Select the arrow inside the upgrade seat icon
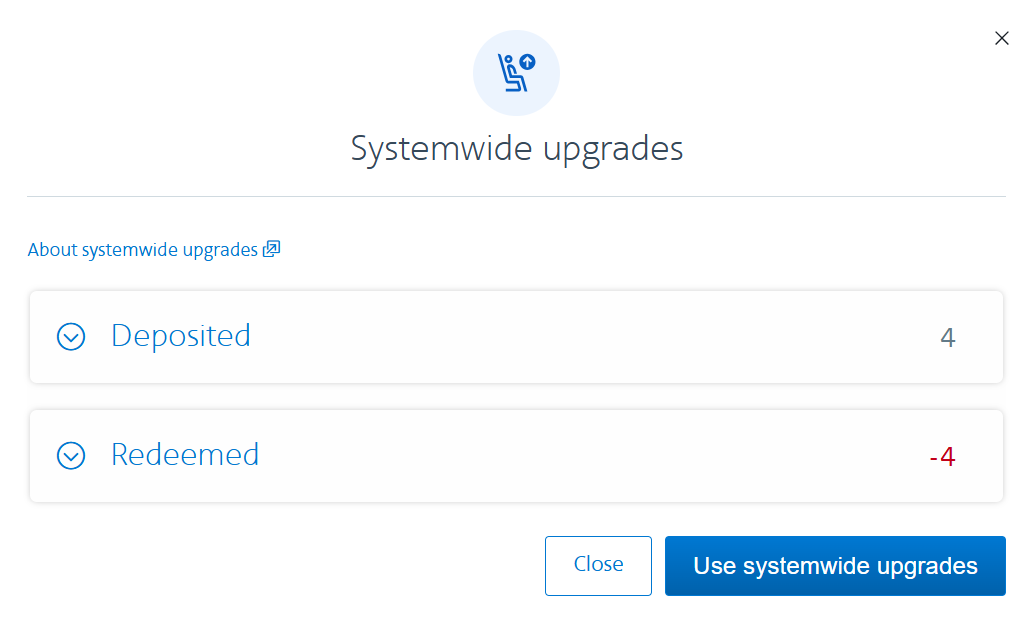The width and height of the screenshot is (1036, 618). tap(527, 60)
